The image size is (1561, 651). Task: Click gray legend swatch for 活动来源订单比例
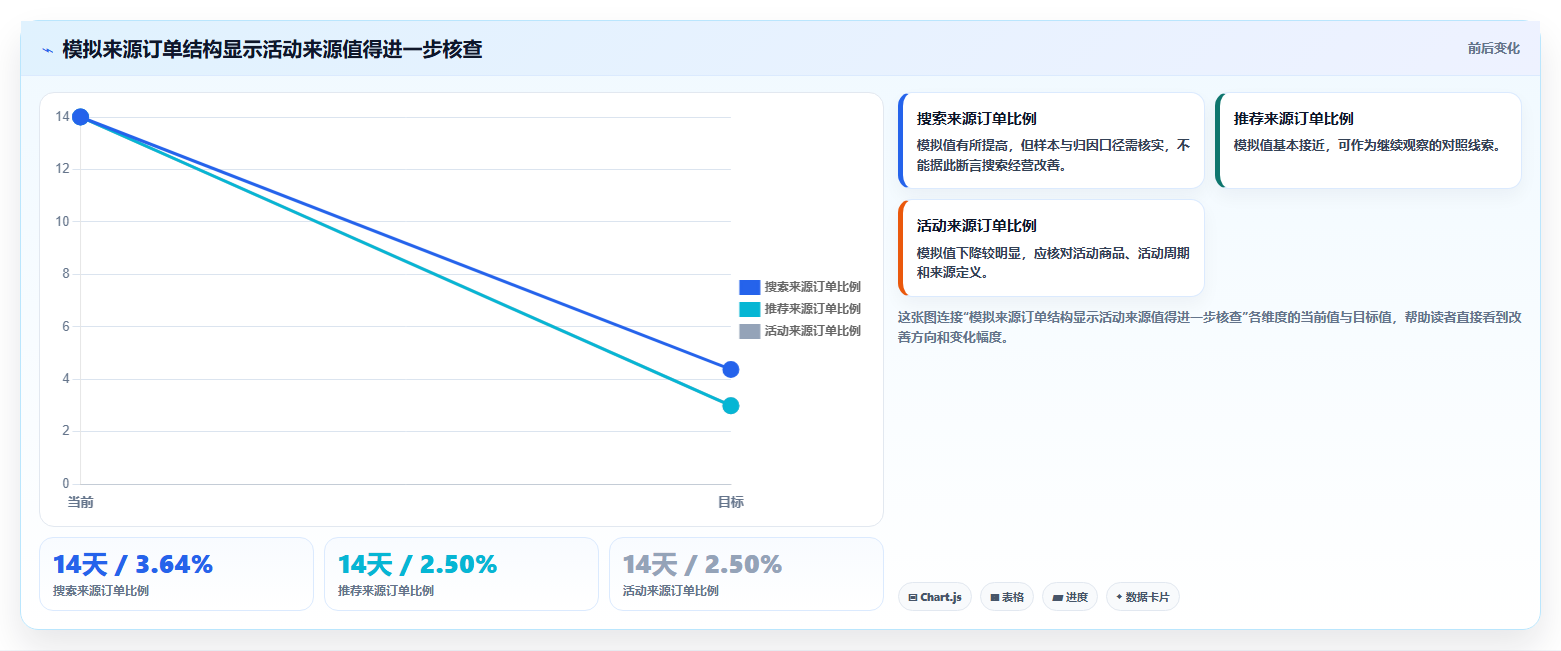(750, 331)
